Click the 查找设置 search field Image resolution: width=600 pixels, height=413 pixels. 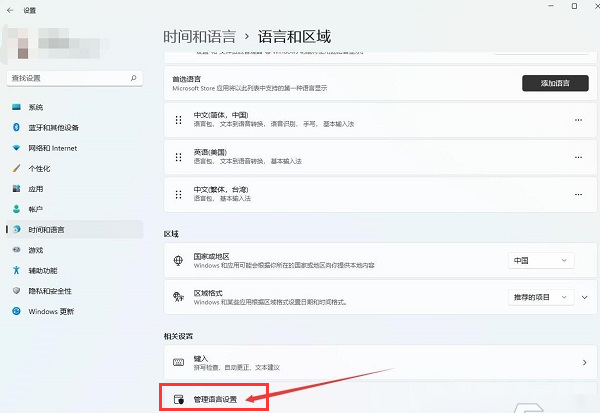pyautogui.click(x=75, y=78)
